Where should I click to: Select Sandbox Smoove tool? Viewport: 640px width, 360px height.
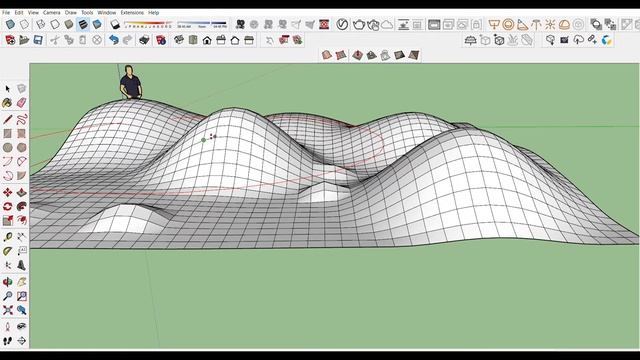point(357,55)
